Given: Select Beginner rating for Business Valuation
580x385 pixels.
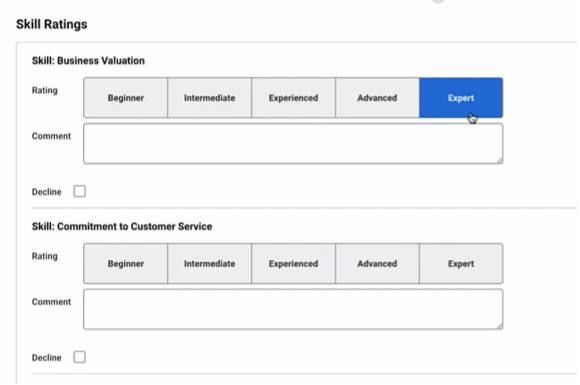Looking at the screenshot, I should [x=126, y=98].
